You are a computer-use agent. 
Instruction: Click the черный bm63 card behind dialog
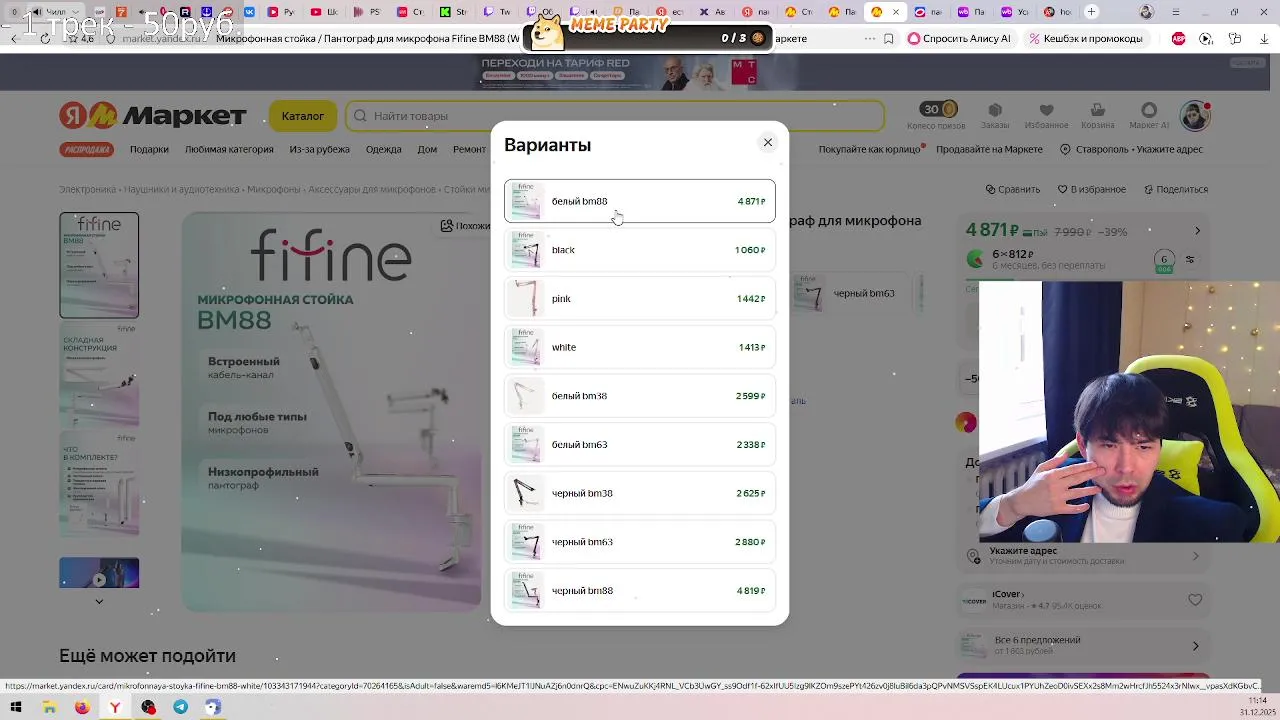click(x=851, y=293)
